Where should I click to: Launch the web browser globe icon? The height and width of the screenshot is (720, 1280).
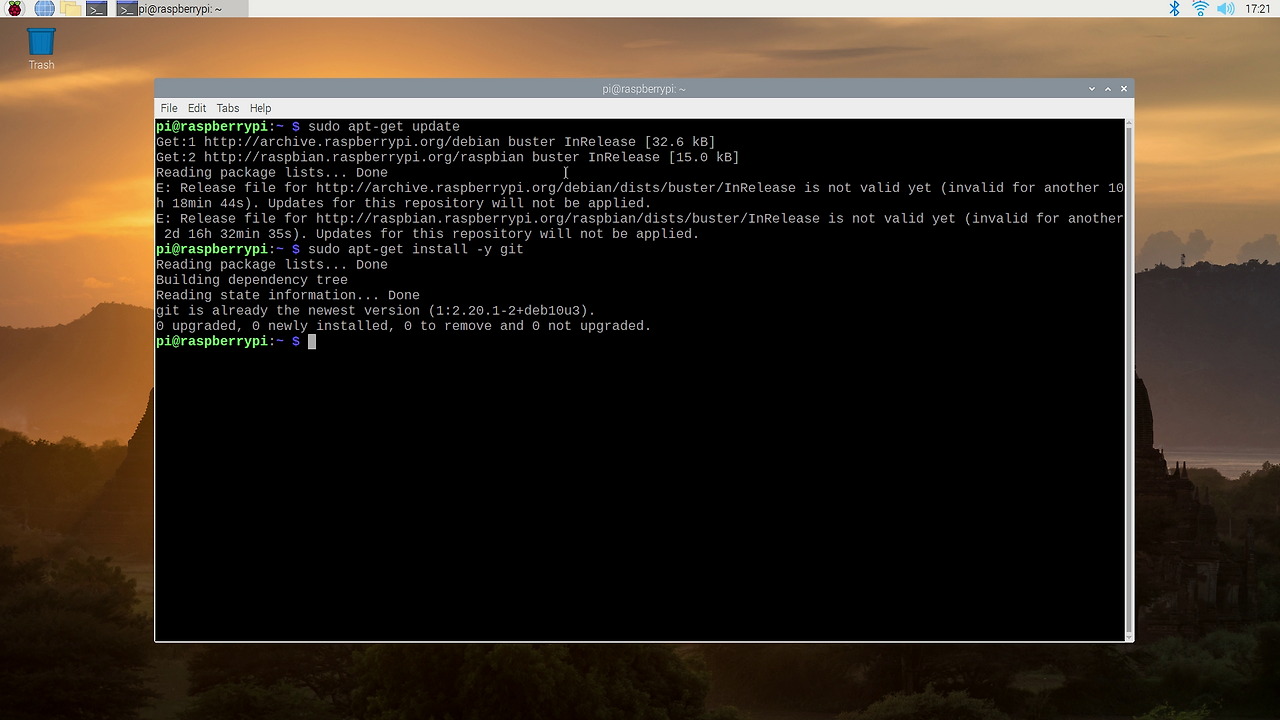[44, 9]
